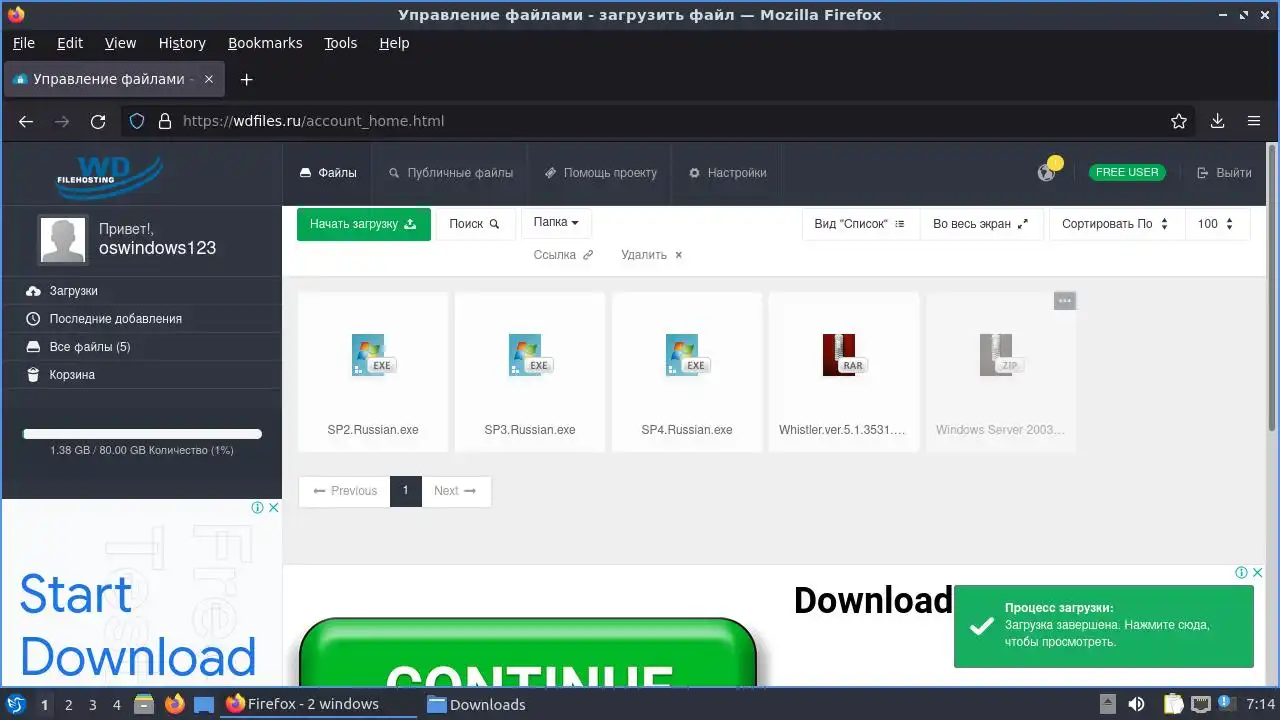The image size is (1280, 720).
Task: Click the oswindows123 username
Action: 157,248
